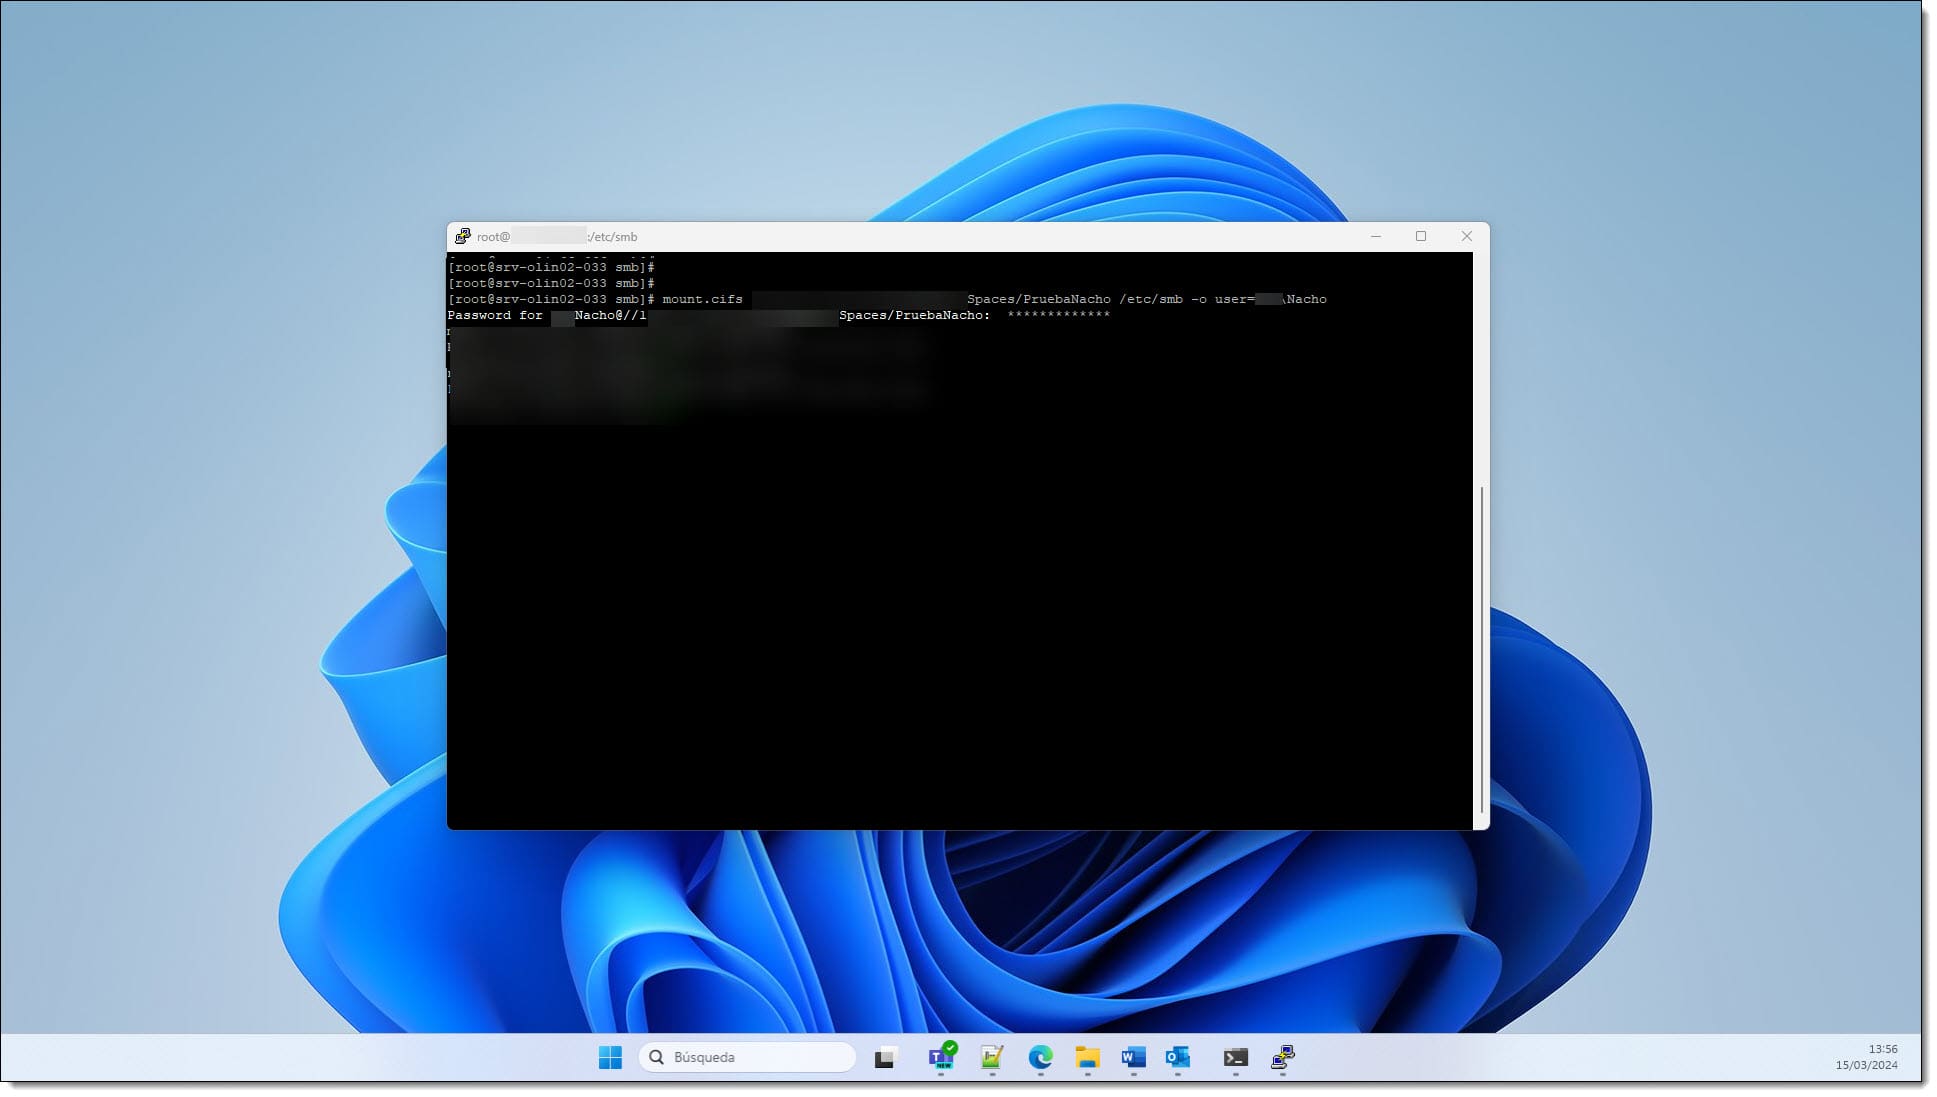Click the terminal's vertical scrollbar thumb
The width and height of the screenshot is (1937, 1097).
click(x=1481, y=650)
